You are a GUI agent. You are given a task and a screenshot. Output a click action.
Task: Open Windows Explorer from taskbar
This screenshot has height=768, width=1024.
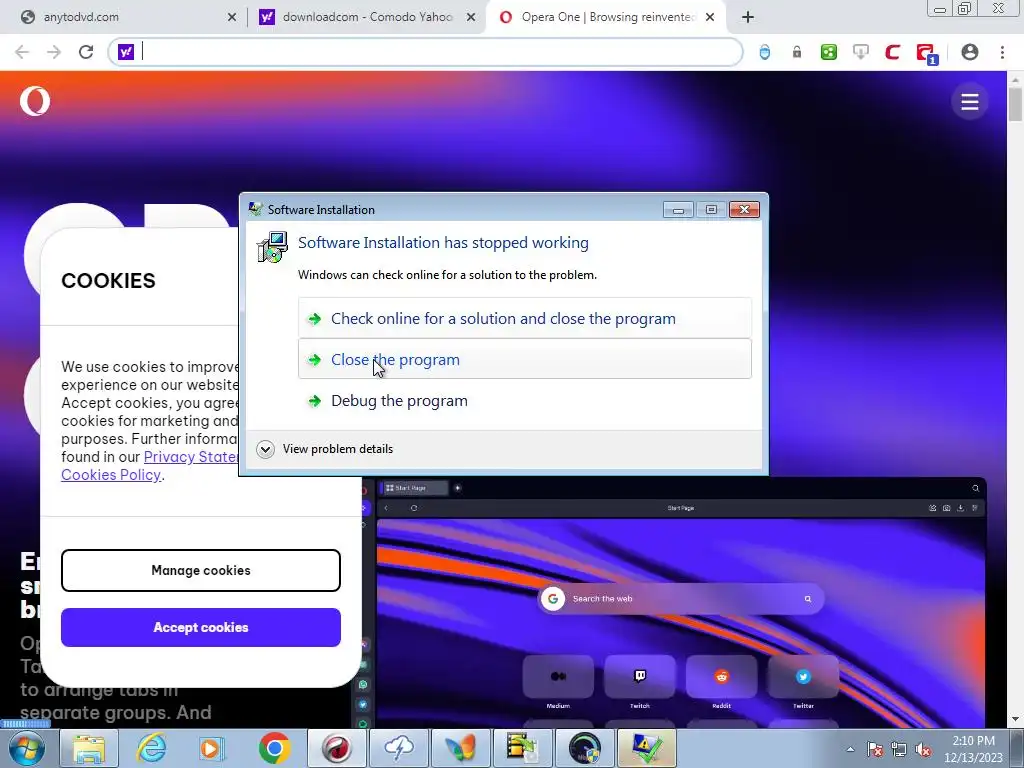tap(89, 748)
